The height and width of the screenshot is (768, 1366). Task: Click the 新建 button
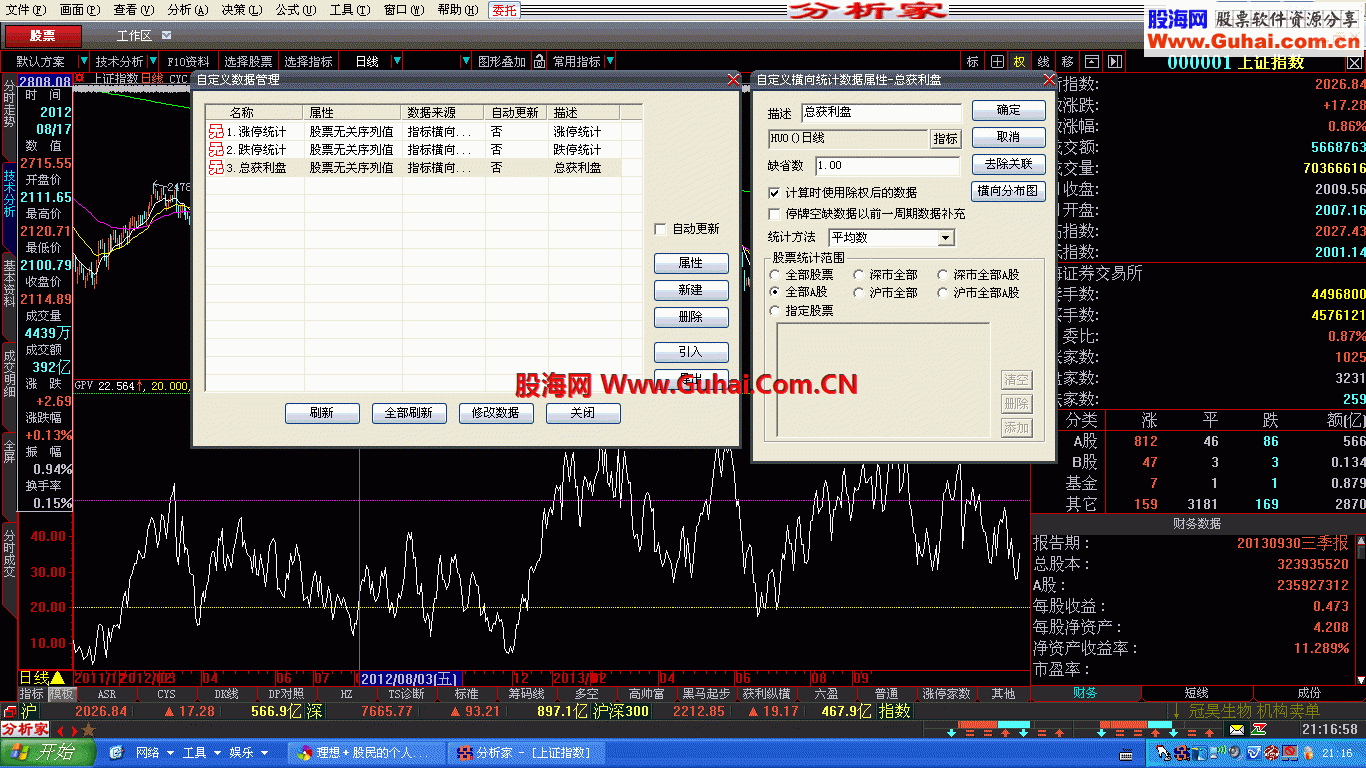[x=691, y=290]
